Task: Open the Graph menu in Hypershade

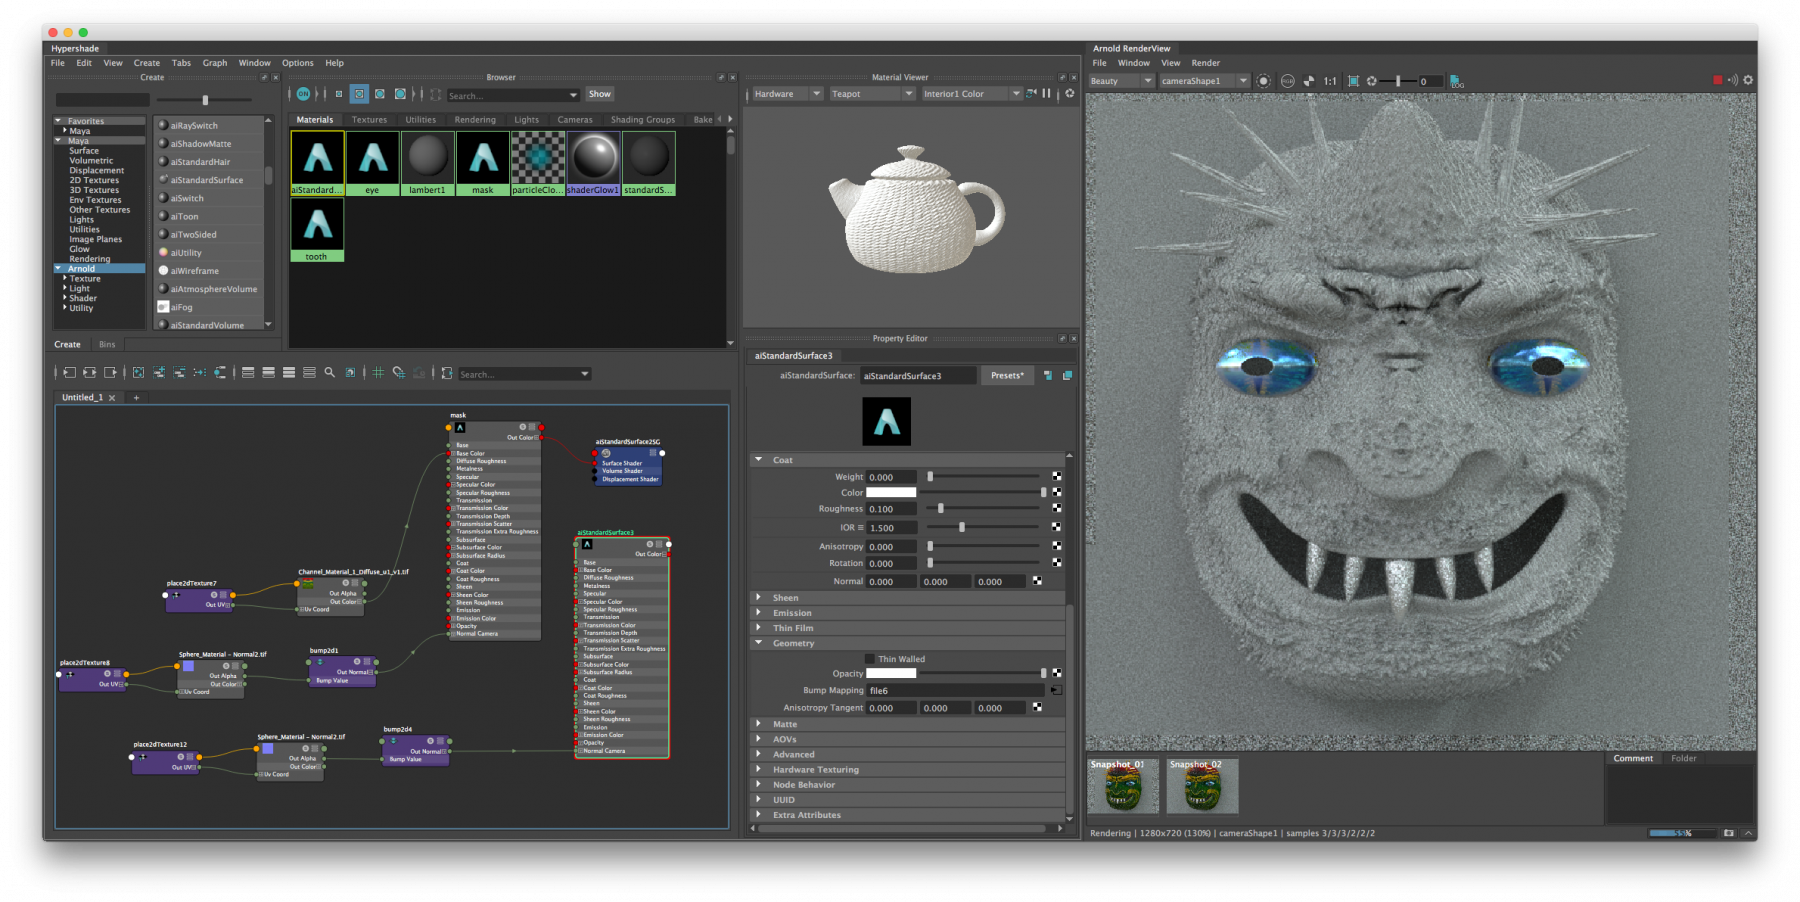Action: [215, 63]
